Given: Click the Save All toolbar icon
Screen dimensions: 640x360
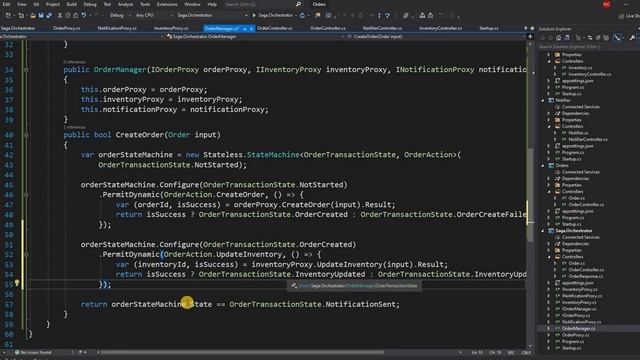Looking at the screenshot, I should (x=49, y=16).
